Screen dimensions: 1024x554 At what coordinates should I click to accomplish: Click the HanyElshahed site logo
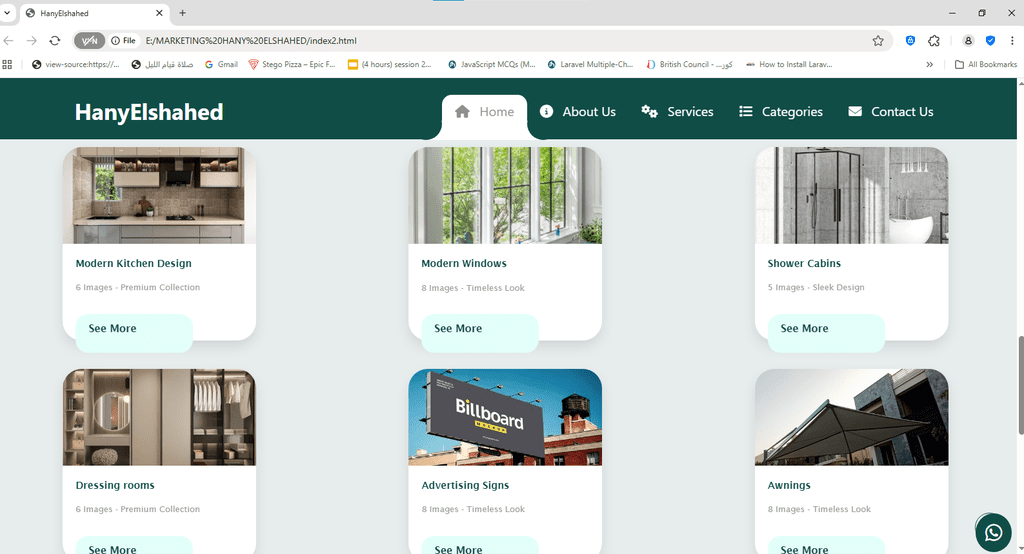[149, 112]
